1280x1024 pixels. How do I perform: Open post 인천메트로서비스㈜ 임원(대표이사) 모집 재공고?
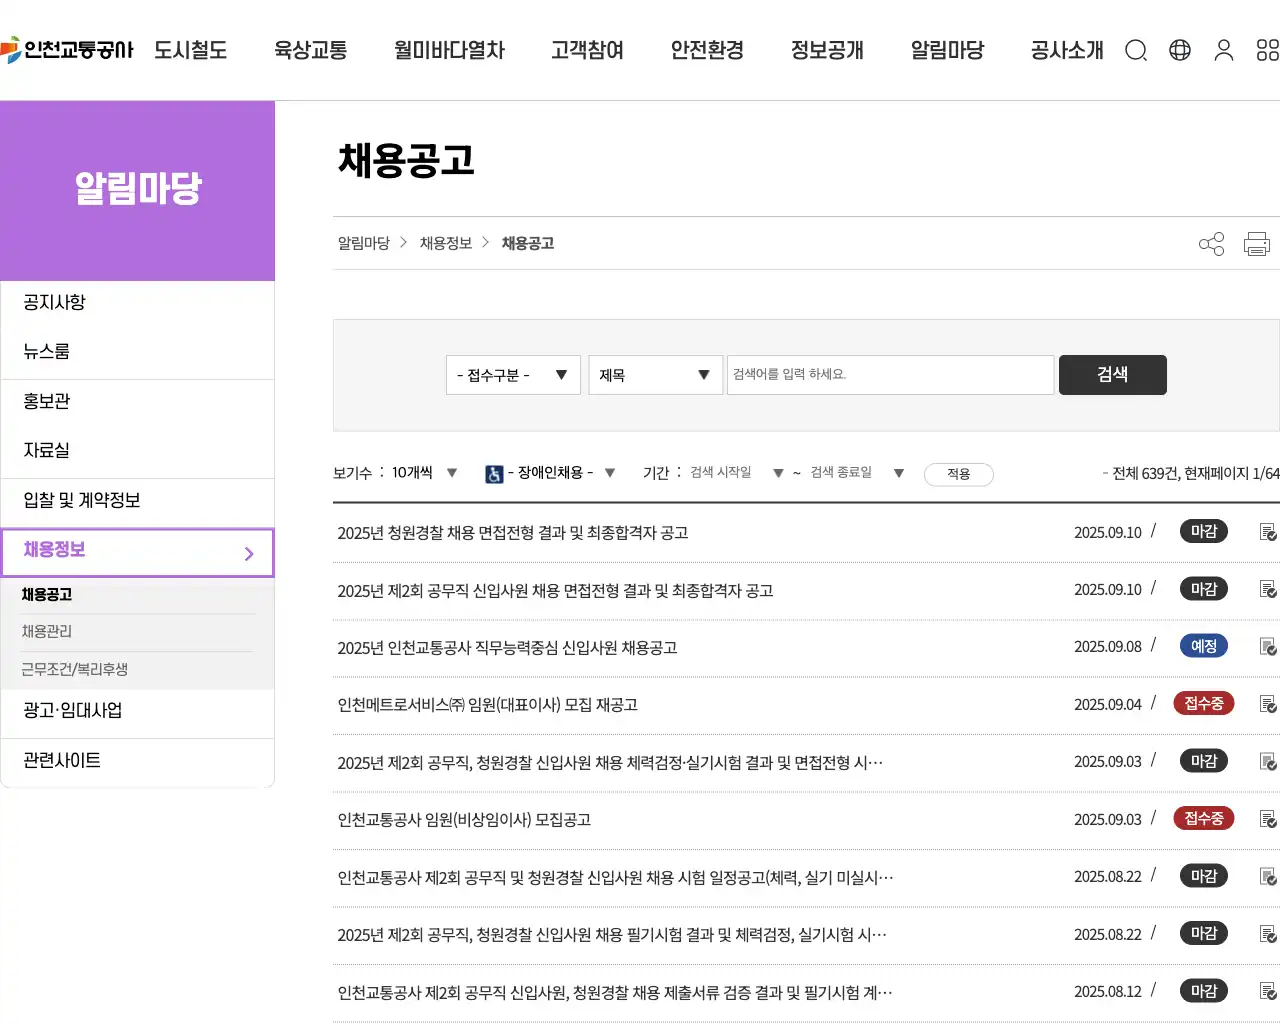click(x=488, y=705)
